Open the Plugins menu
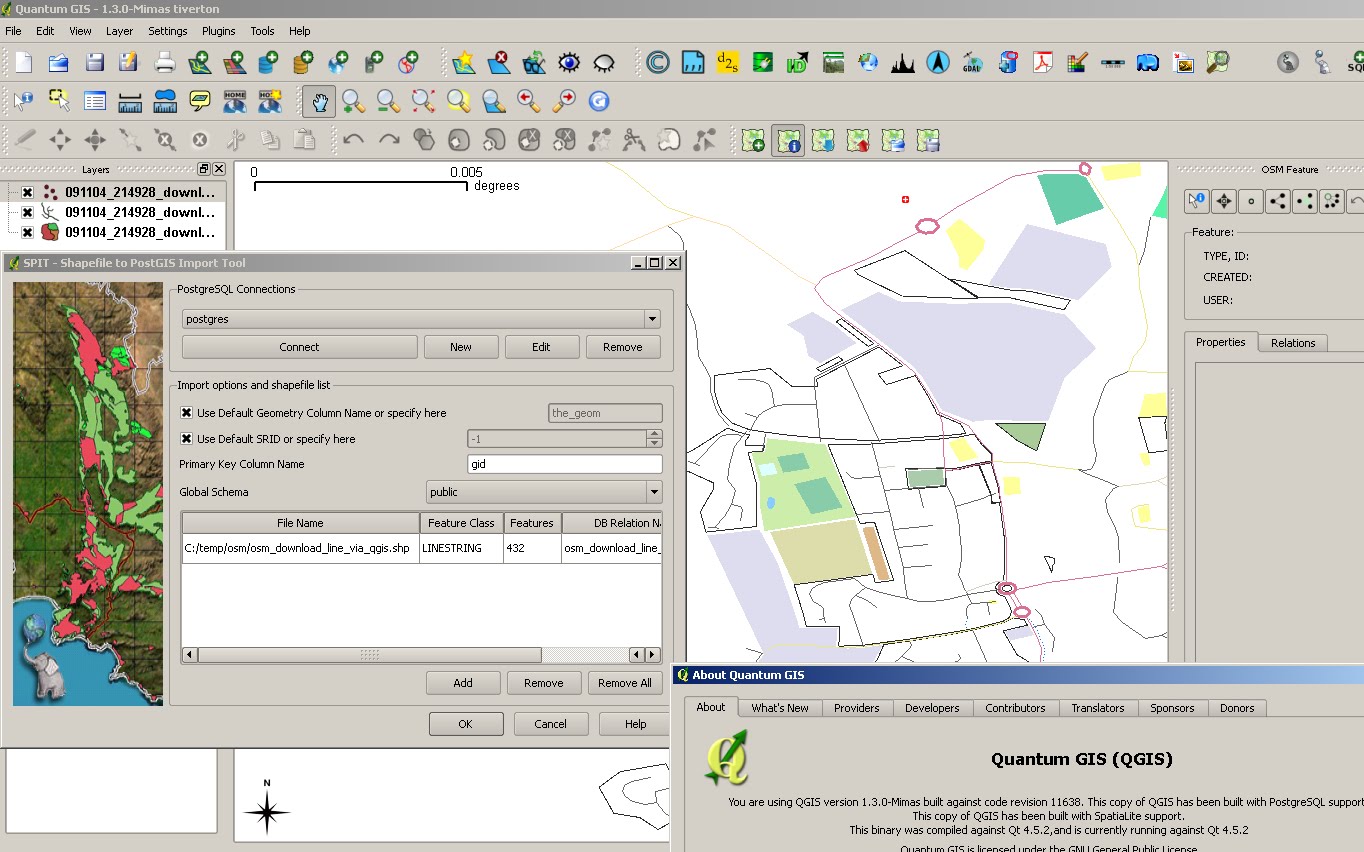 (x=219, y=31)
